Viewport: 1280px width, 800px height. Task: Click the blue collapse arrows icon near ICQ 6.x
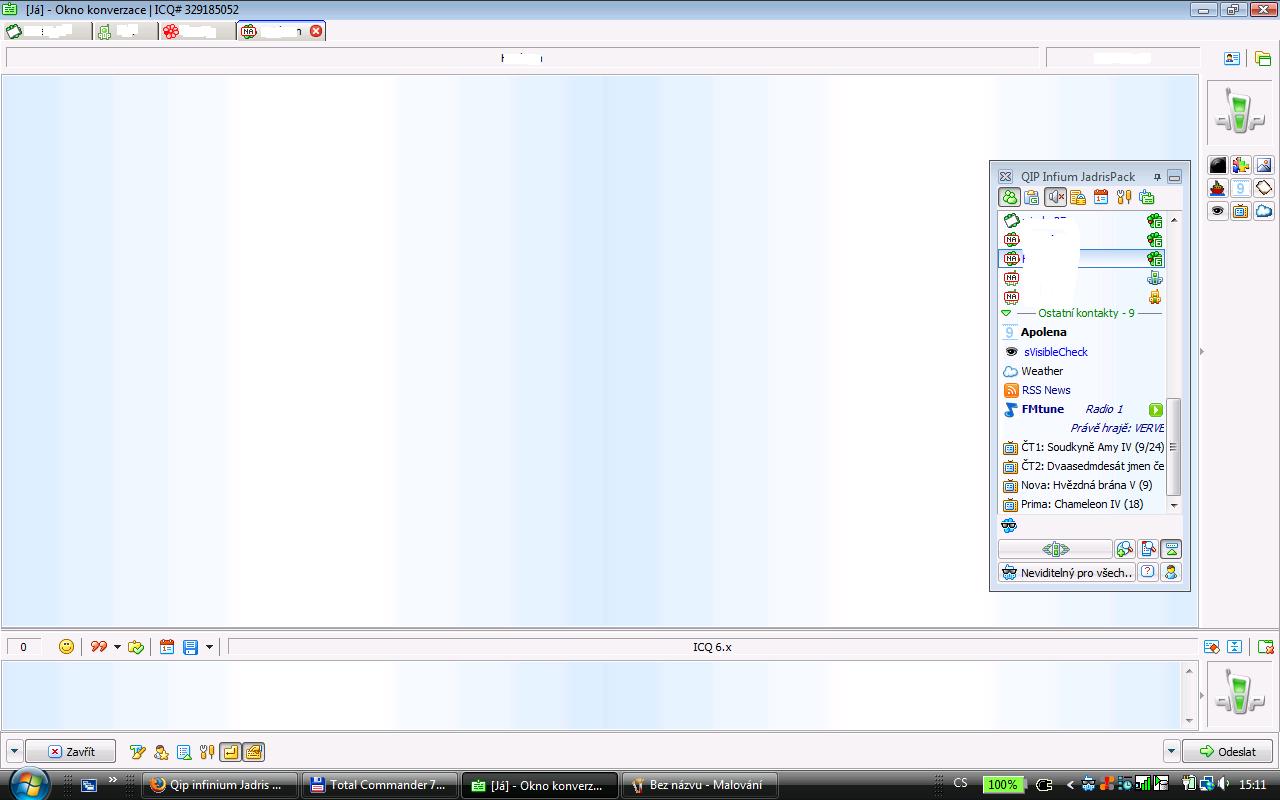1235,647
